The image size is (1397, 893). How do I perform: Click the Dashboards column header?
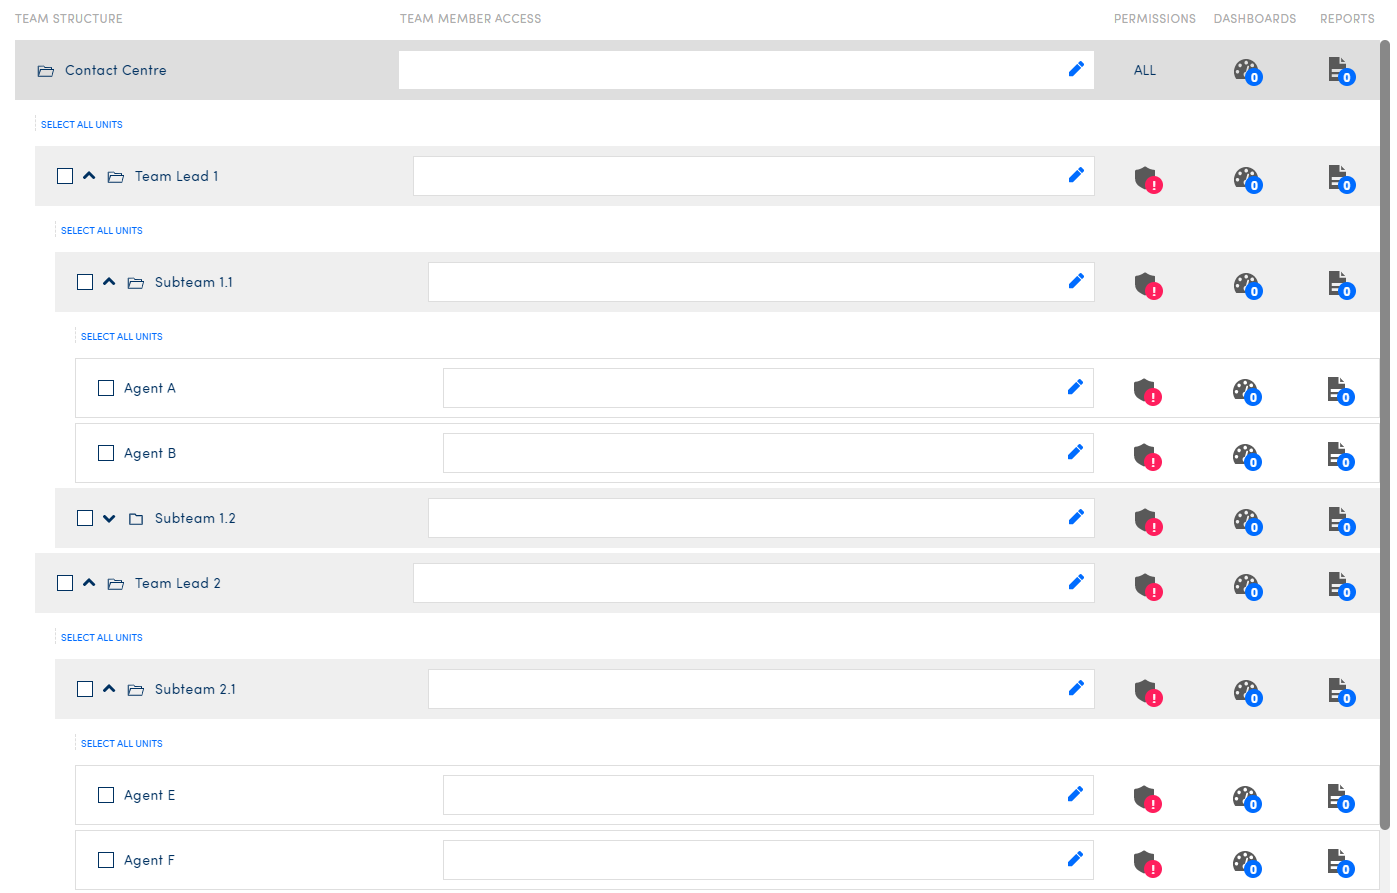click(1254, 19)
